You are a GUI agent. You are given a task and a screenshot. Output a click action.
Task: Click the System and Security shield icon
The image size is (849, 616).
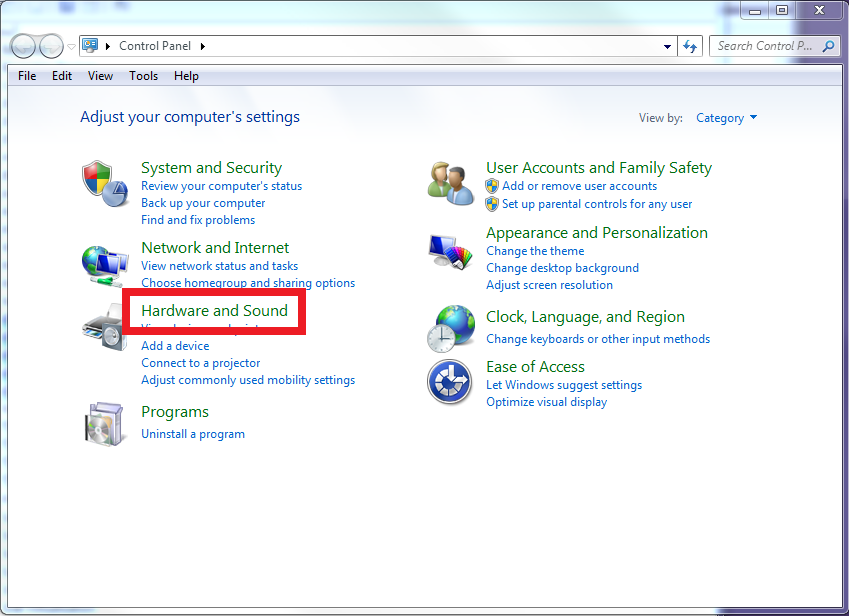[x=104, y=184]
